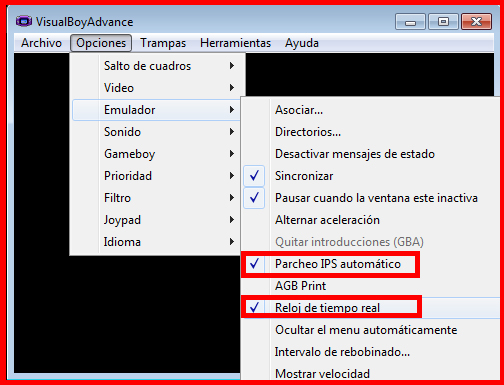The width and height of the screenshot is (504, 385).
Task: Open Directorios... settings
Action: 371,132
